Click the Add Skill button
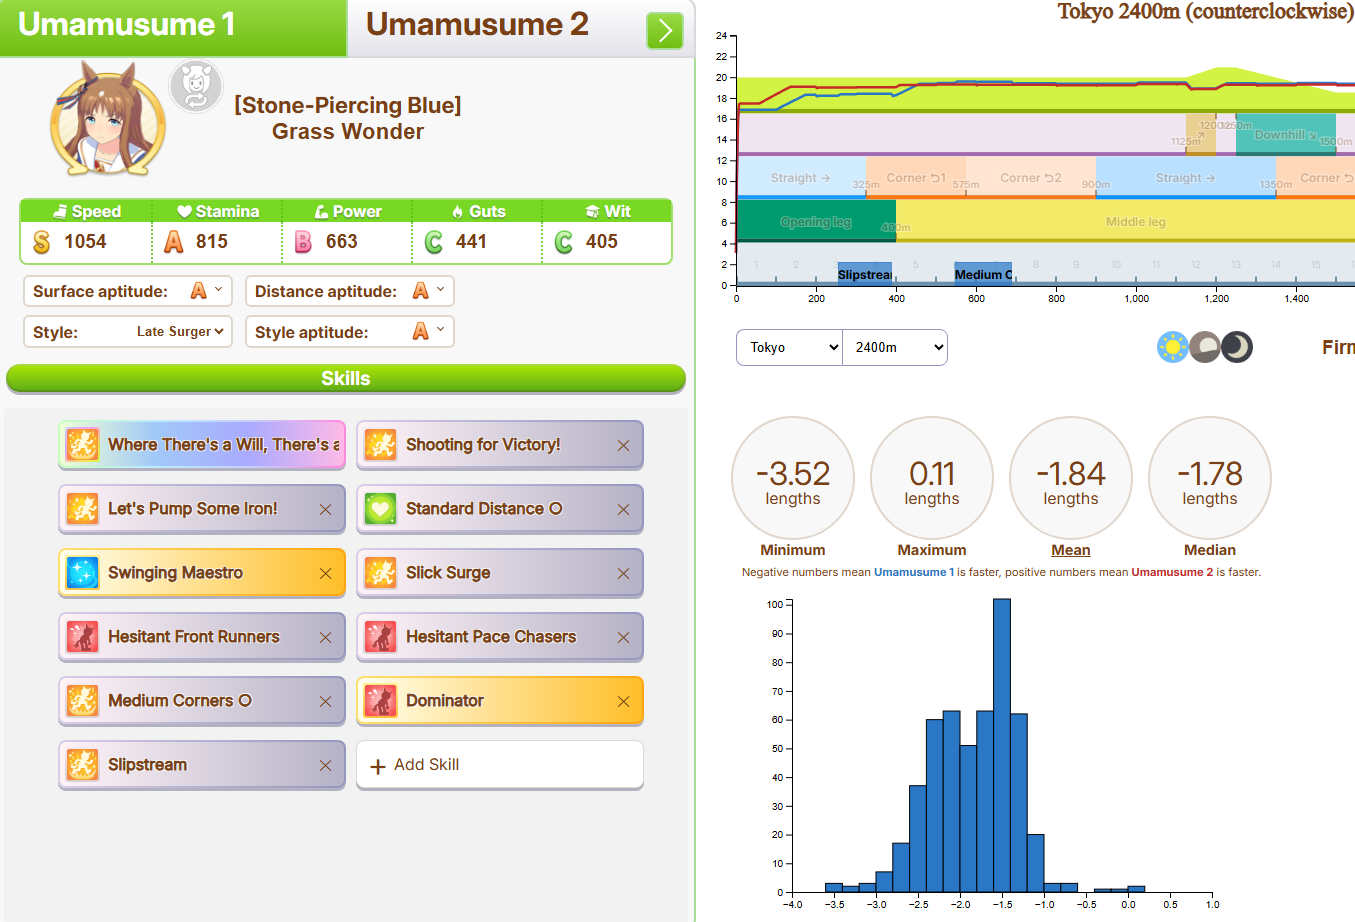Viewport: 1355px width, 922px height. (500, 765)
